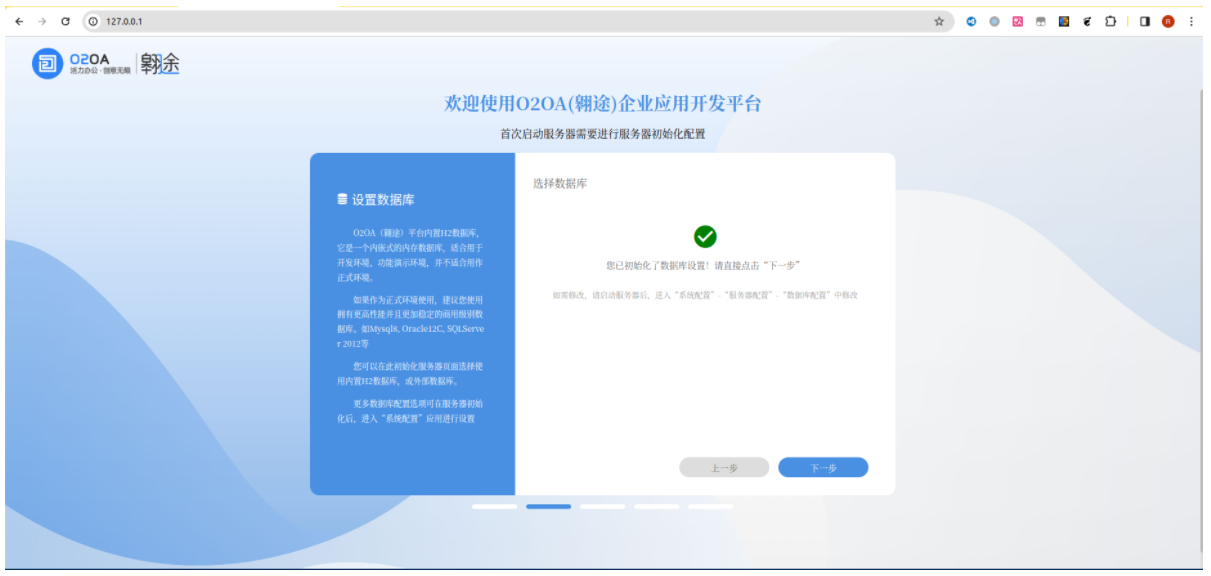Click the browser back arrow
The width and height of the screenshot is (1211, 576).
coord(19,21)
